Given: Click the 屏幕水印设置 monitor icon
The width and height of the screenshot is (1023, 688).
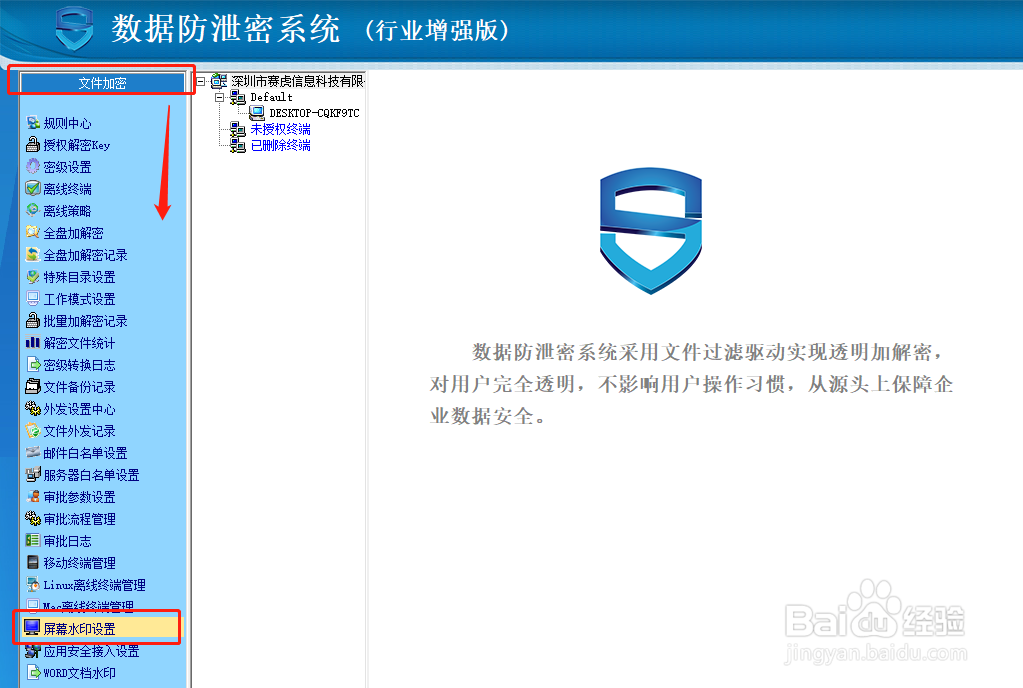Looking at the screenshot, I should (32, 628).
